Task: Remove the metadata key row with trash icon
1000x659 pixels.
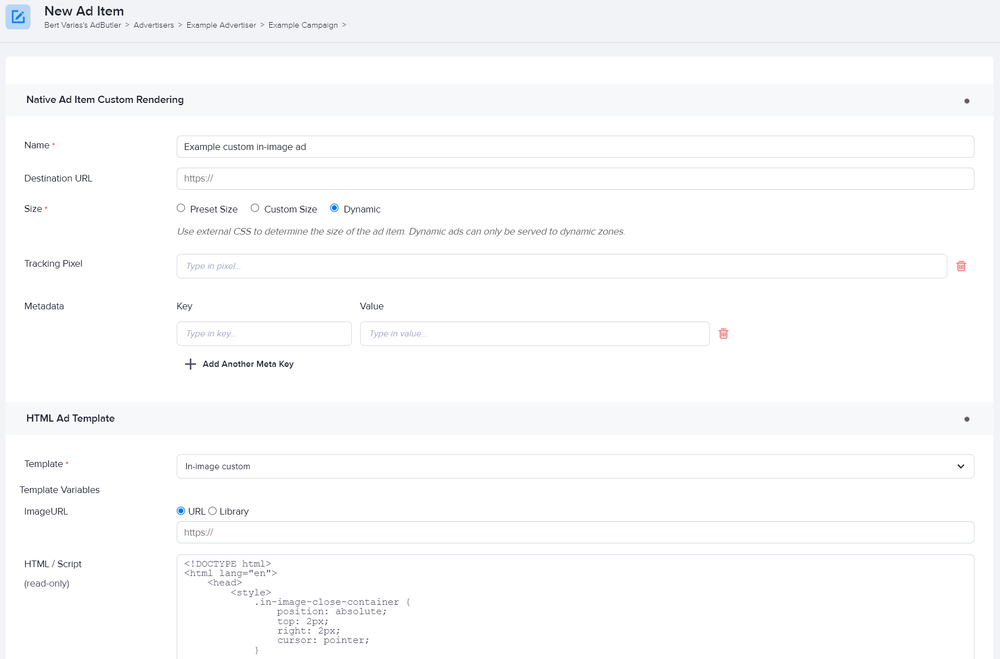Action: tap(723, 334)
